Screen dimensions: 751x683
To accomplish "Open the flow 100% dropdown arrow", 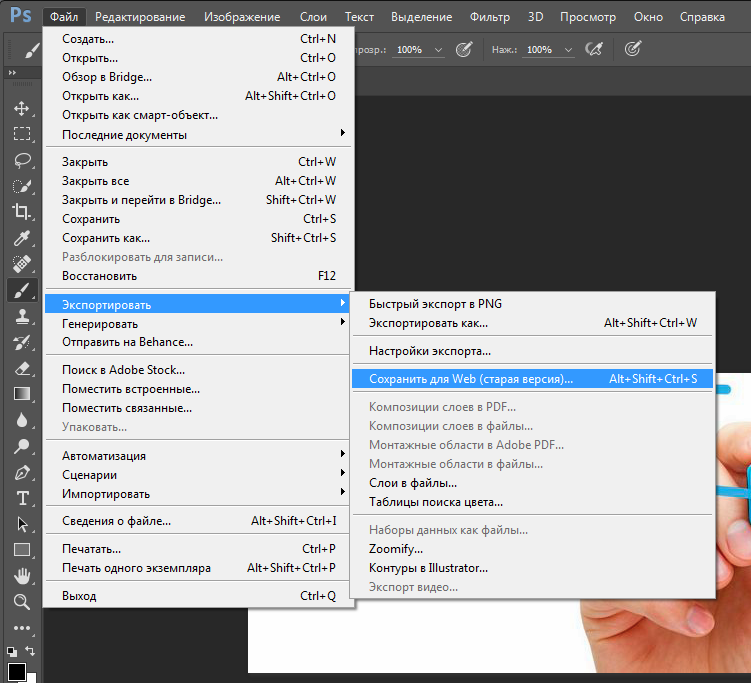I will tap(568, 50).
